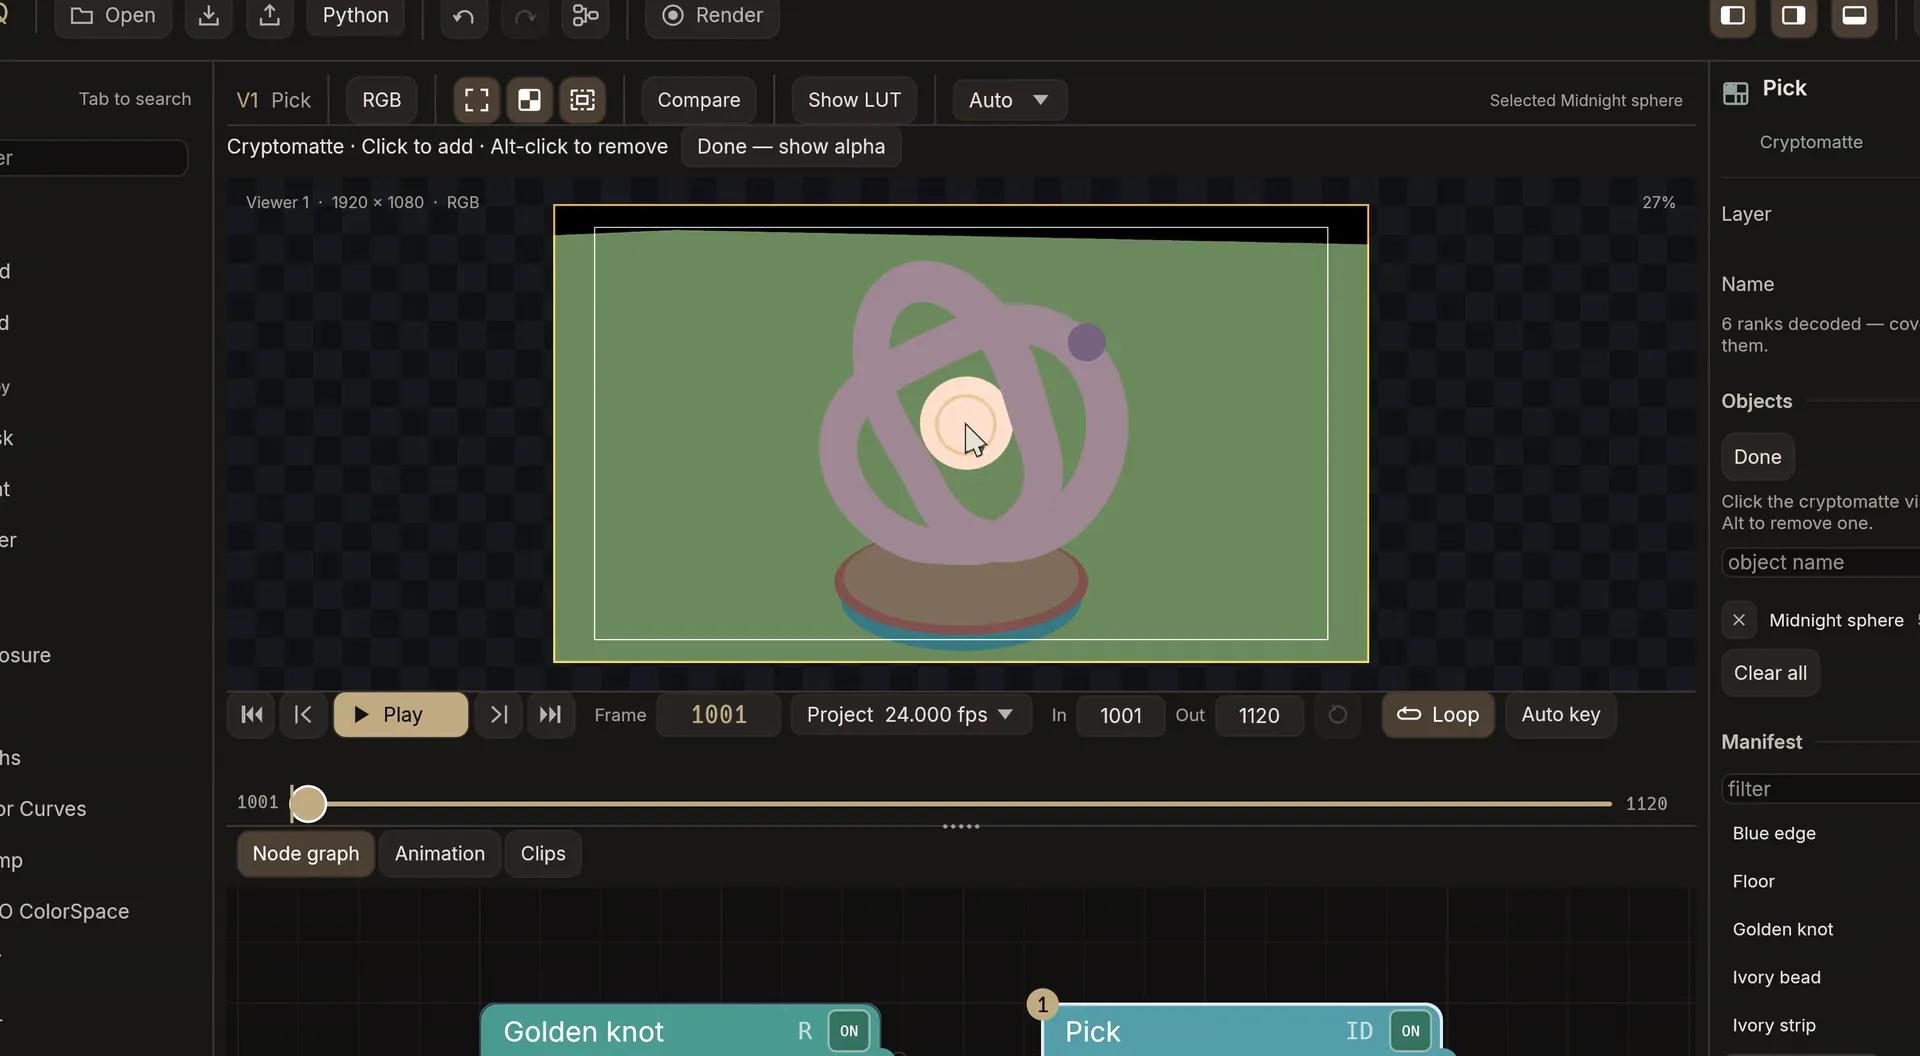Click the Open file button
The height and width of the screenshot is (1056, 1920).
pos(112,16)
